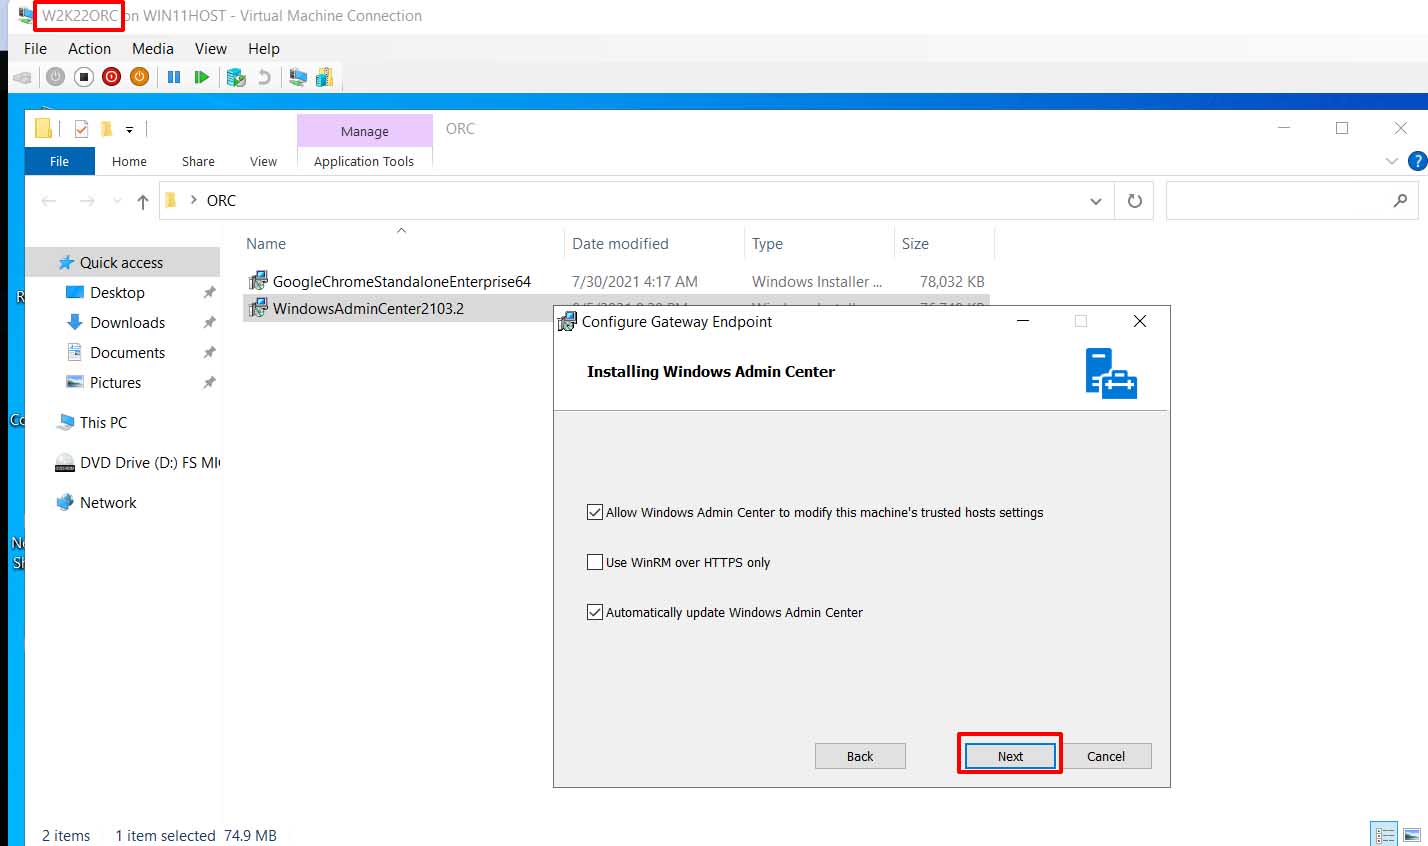Select the DVD Drive (D:) entry
The height and width of the screenshot is (846, 1428).
pos(137,462)
